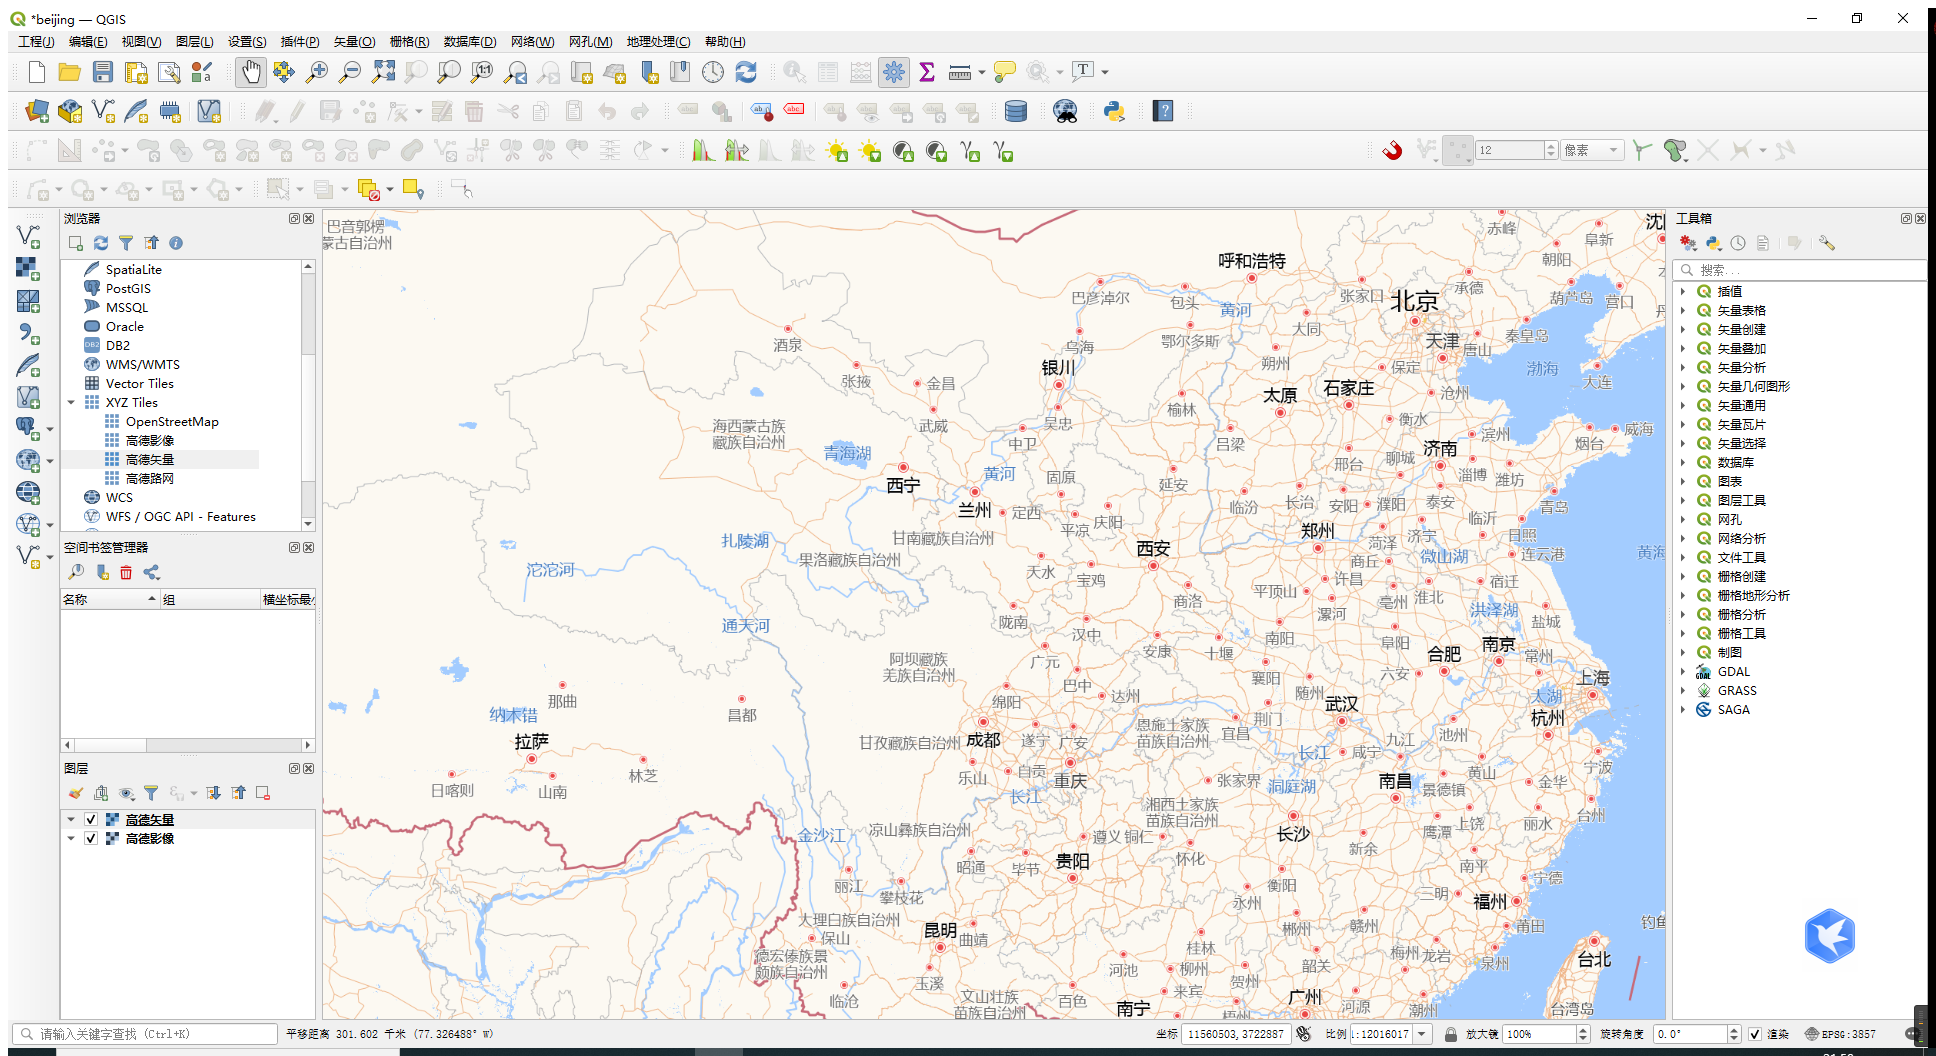This screenshot has height=1056, width=1936.
Task: Open the Data Source Manager icon
Action: [x=37, y=111]
